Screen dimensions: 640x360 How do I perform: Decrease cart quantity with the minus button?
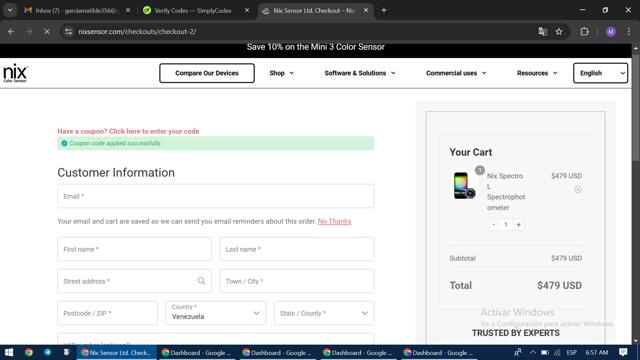493,224
